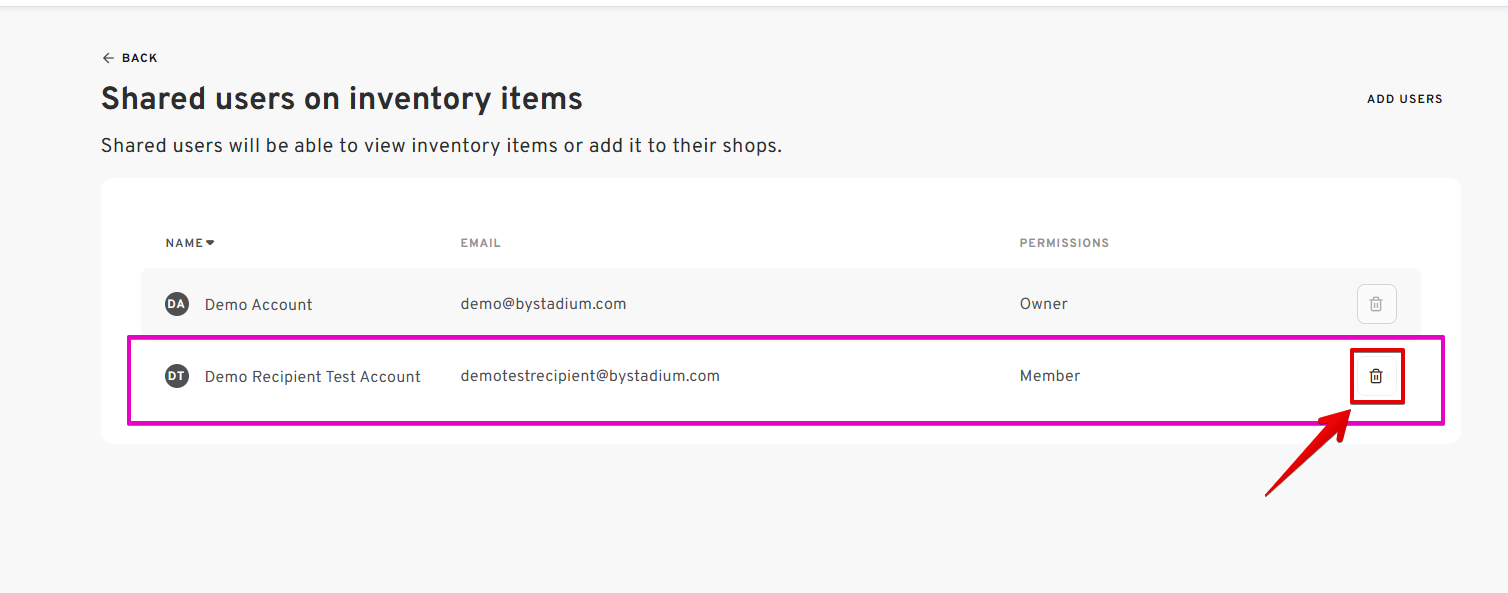Click the EMAIL column header

point(481,243)
